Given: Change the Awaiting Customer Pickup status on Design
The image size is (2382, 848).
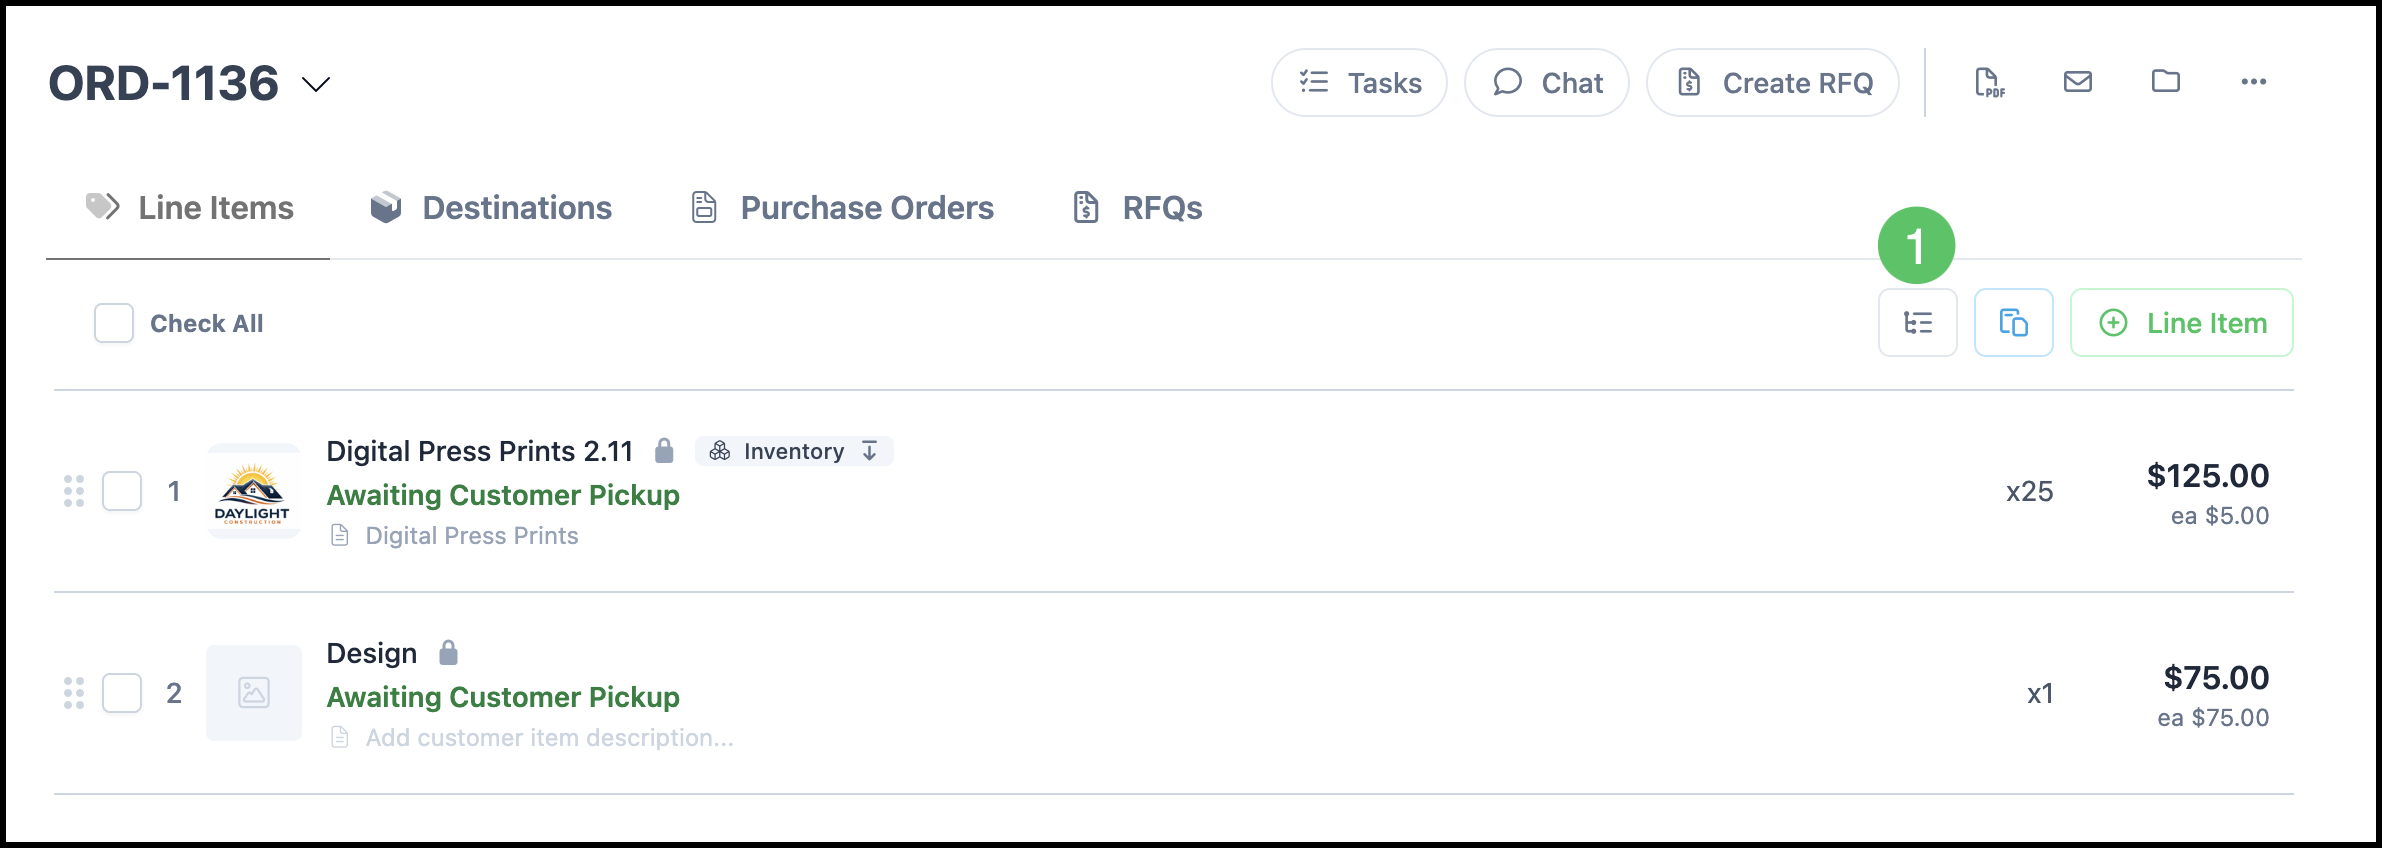Looking at the screenshot, I should (503, 697).
